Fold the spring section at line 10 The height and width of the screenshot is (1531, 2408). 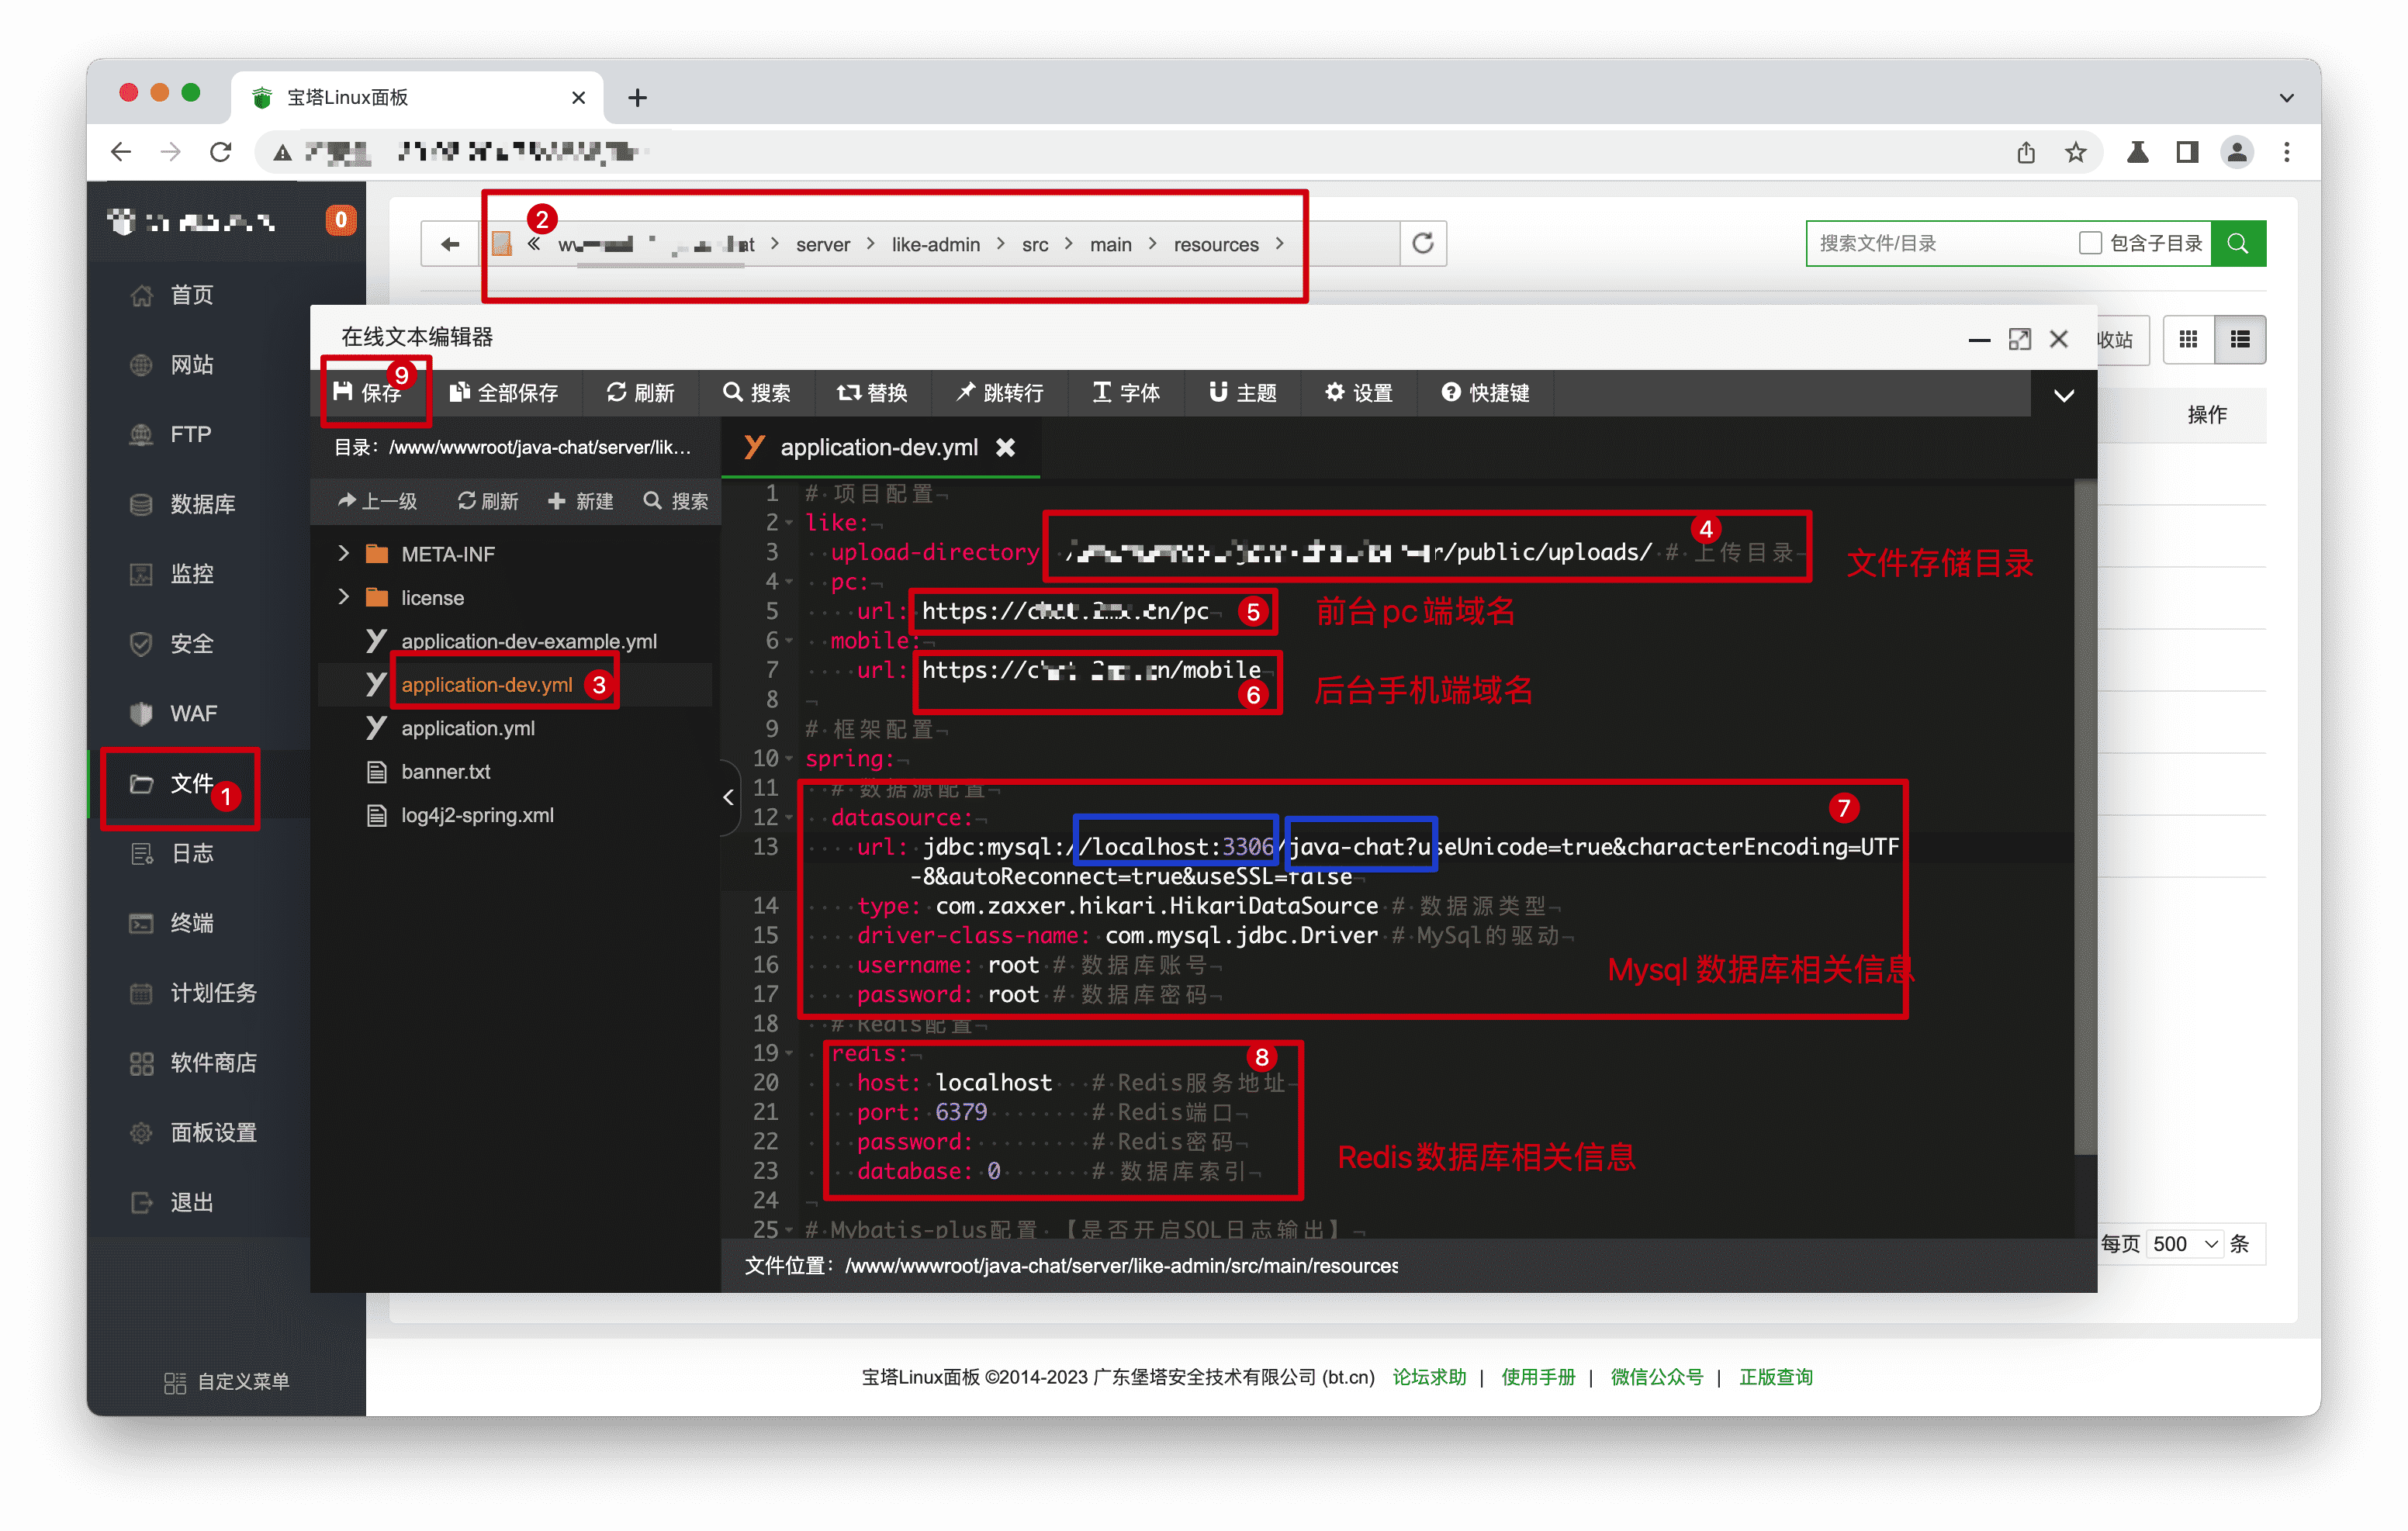pos(789,759)
